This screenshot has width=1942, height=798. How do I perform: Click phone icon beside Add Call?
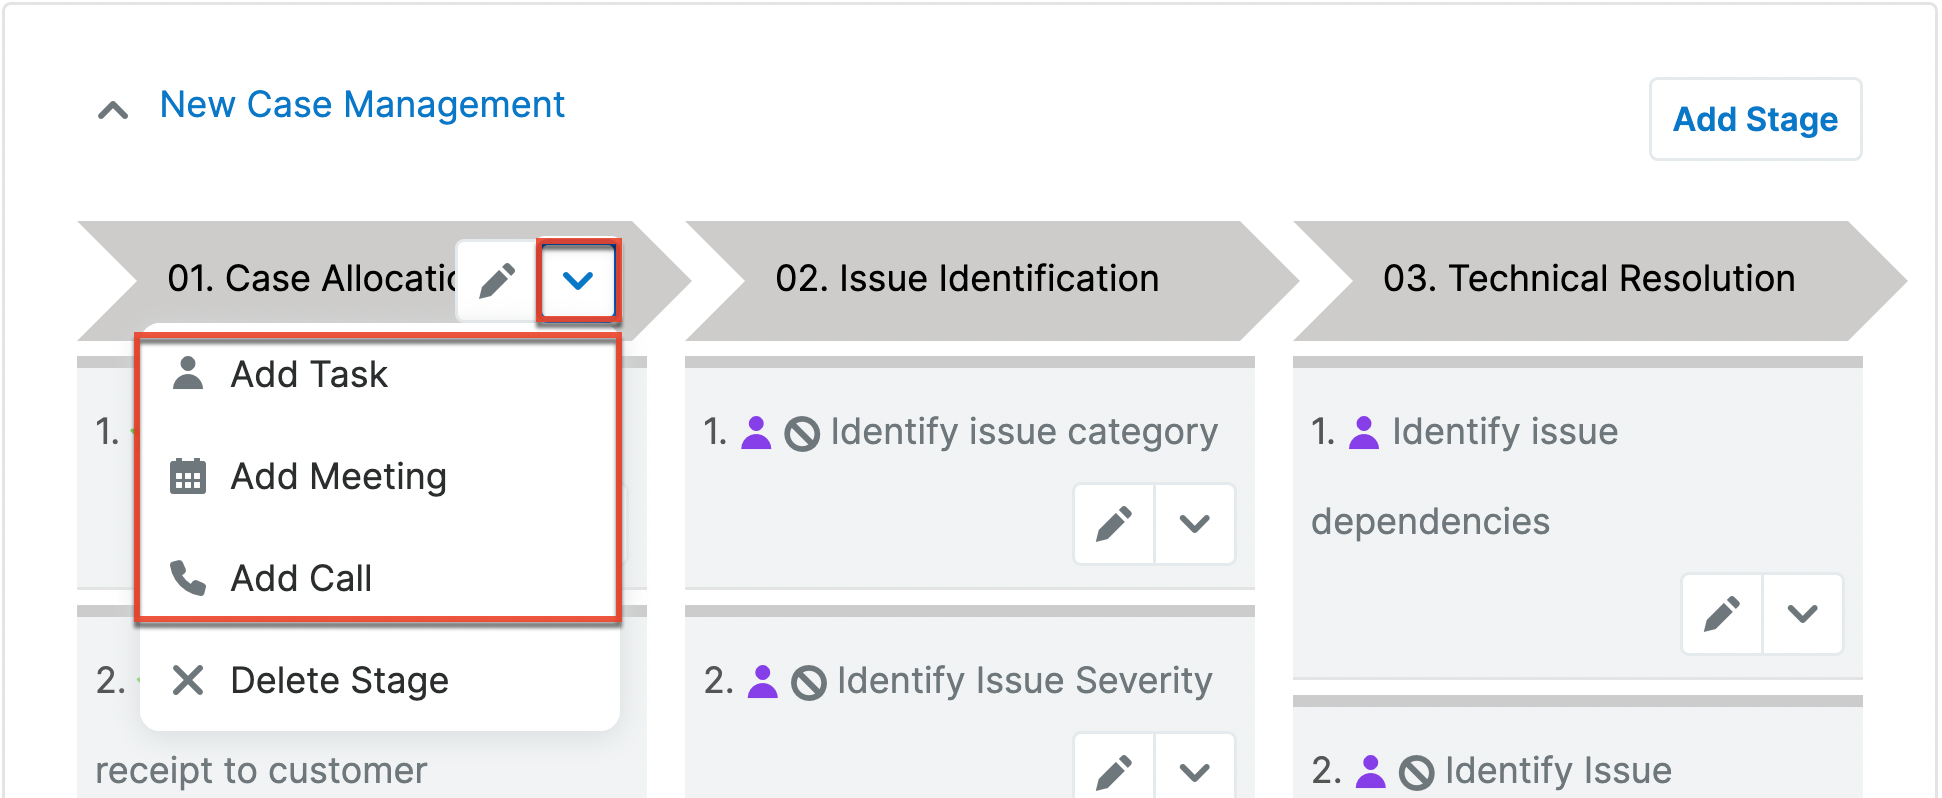(x=188, y=578)
